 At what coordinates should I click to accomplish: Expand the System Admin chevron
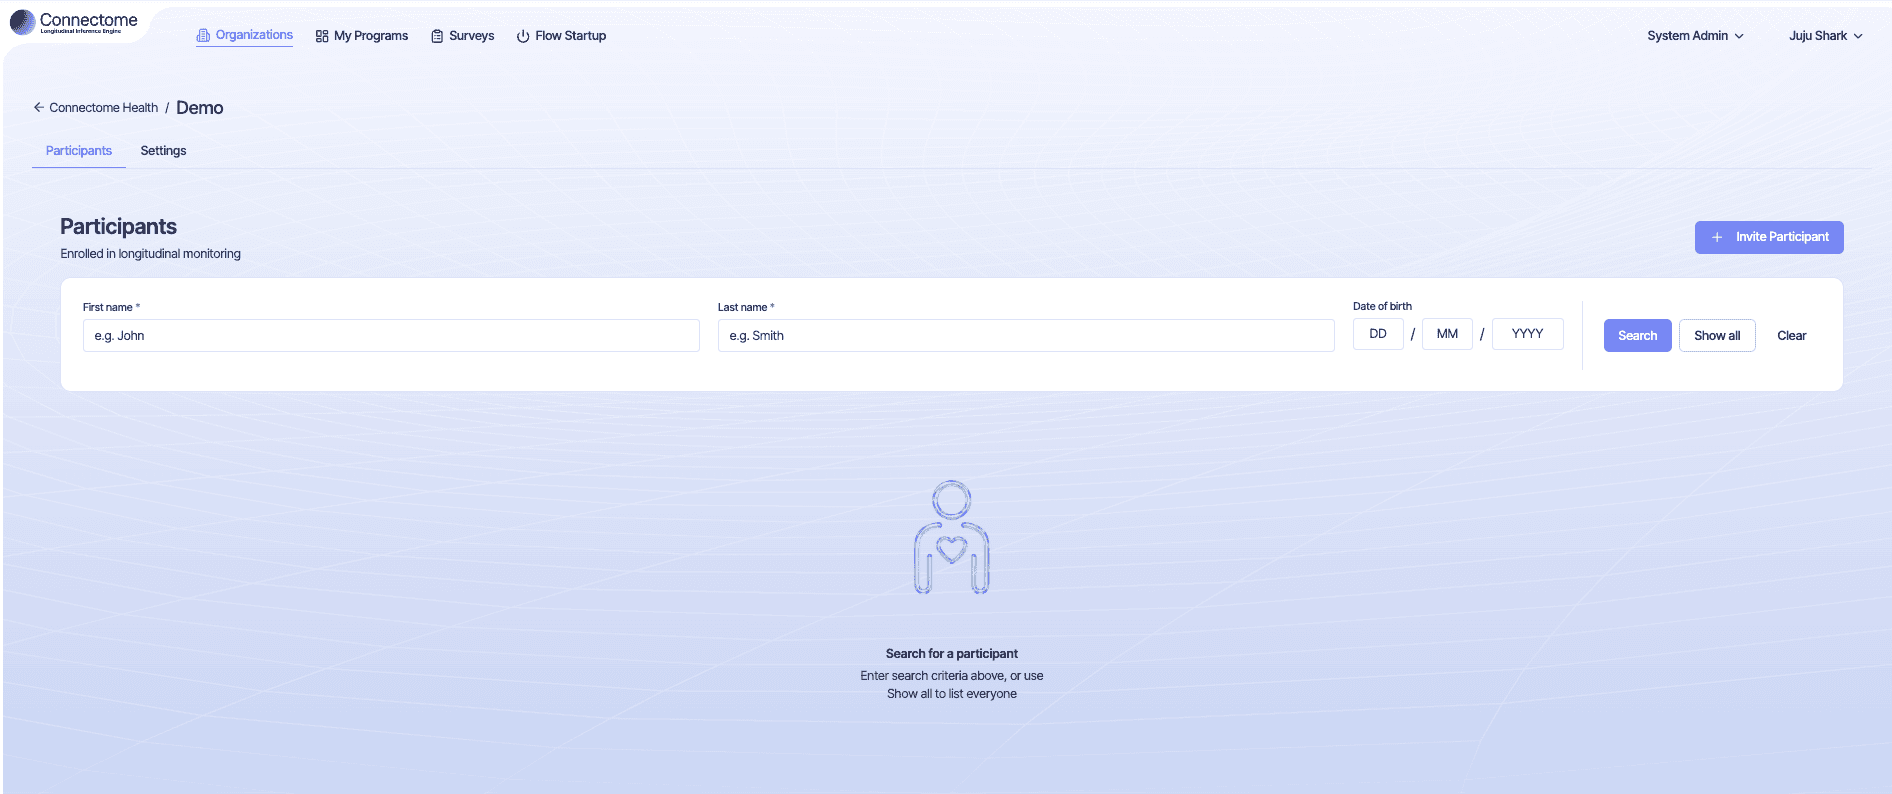[1739, 36]
